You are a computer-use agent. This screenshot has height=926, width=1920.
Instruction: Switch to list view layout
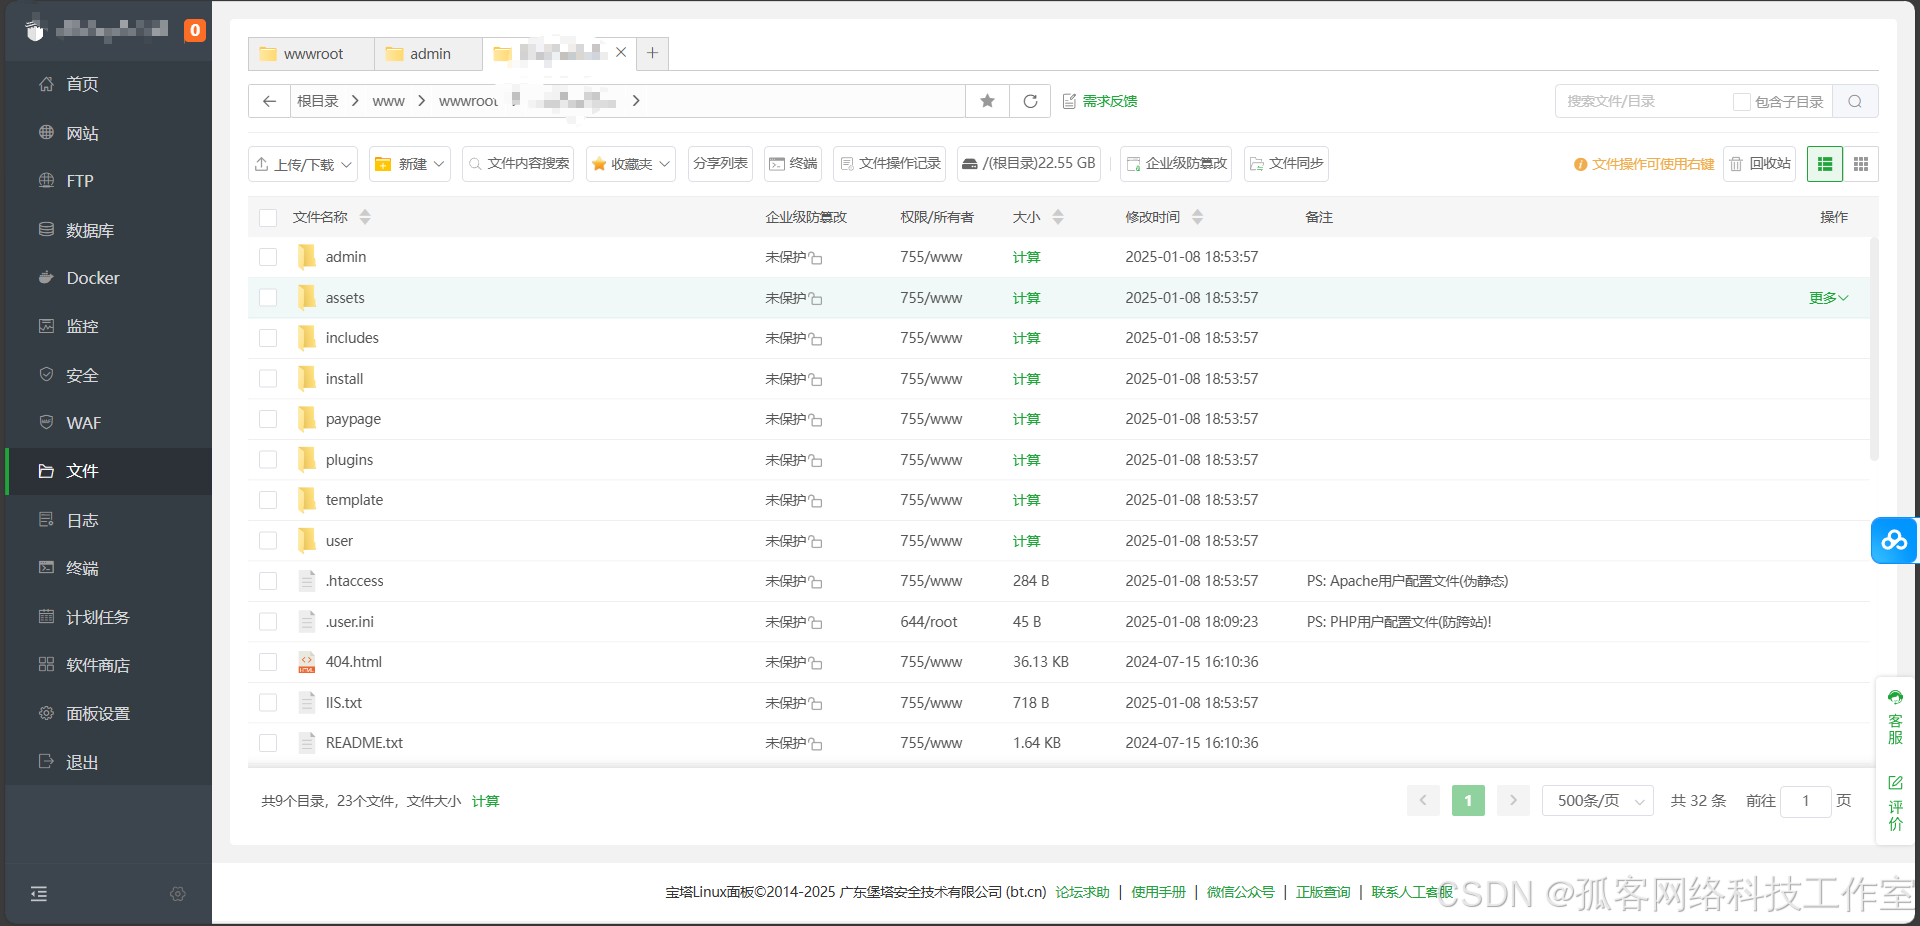click(x=1825, y=164)
